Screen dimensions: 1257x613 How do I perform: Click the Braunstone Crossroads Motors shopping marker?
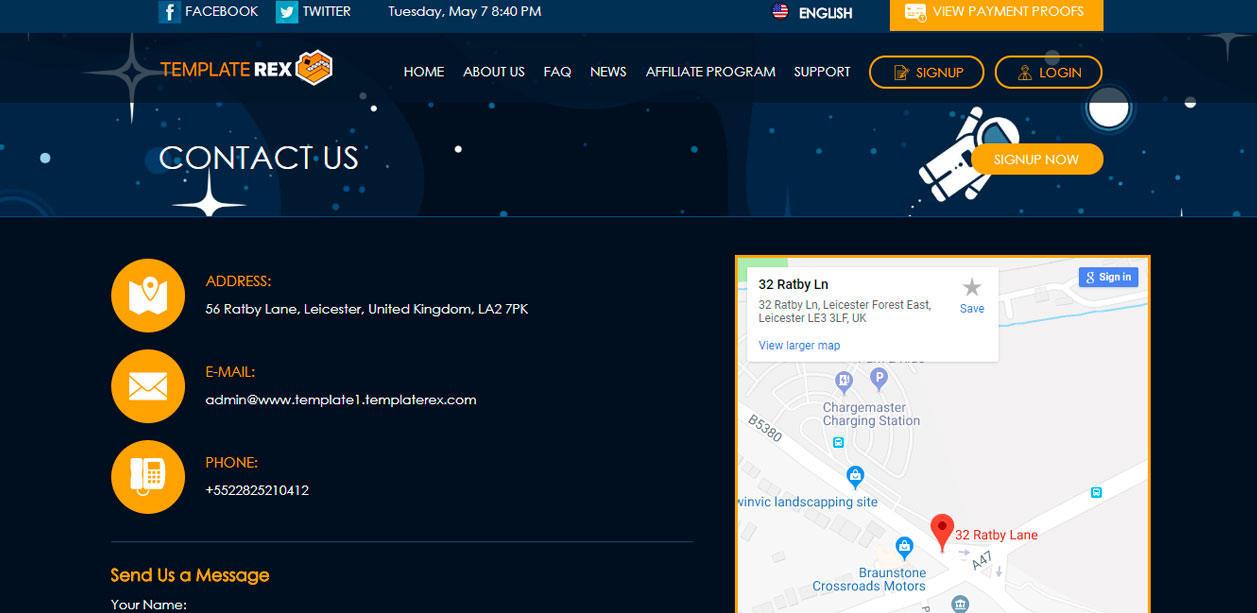point(904,547)
